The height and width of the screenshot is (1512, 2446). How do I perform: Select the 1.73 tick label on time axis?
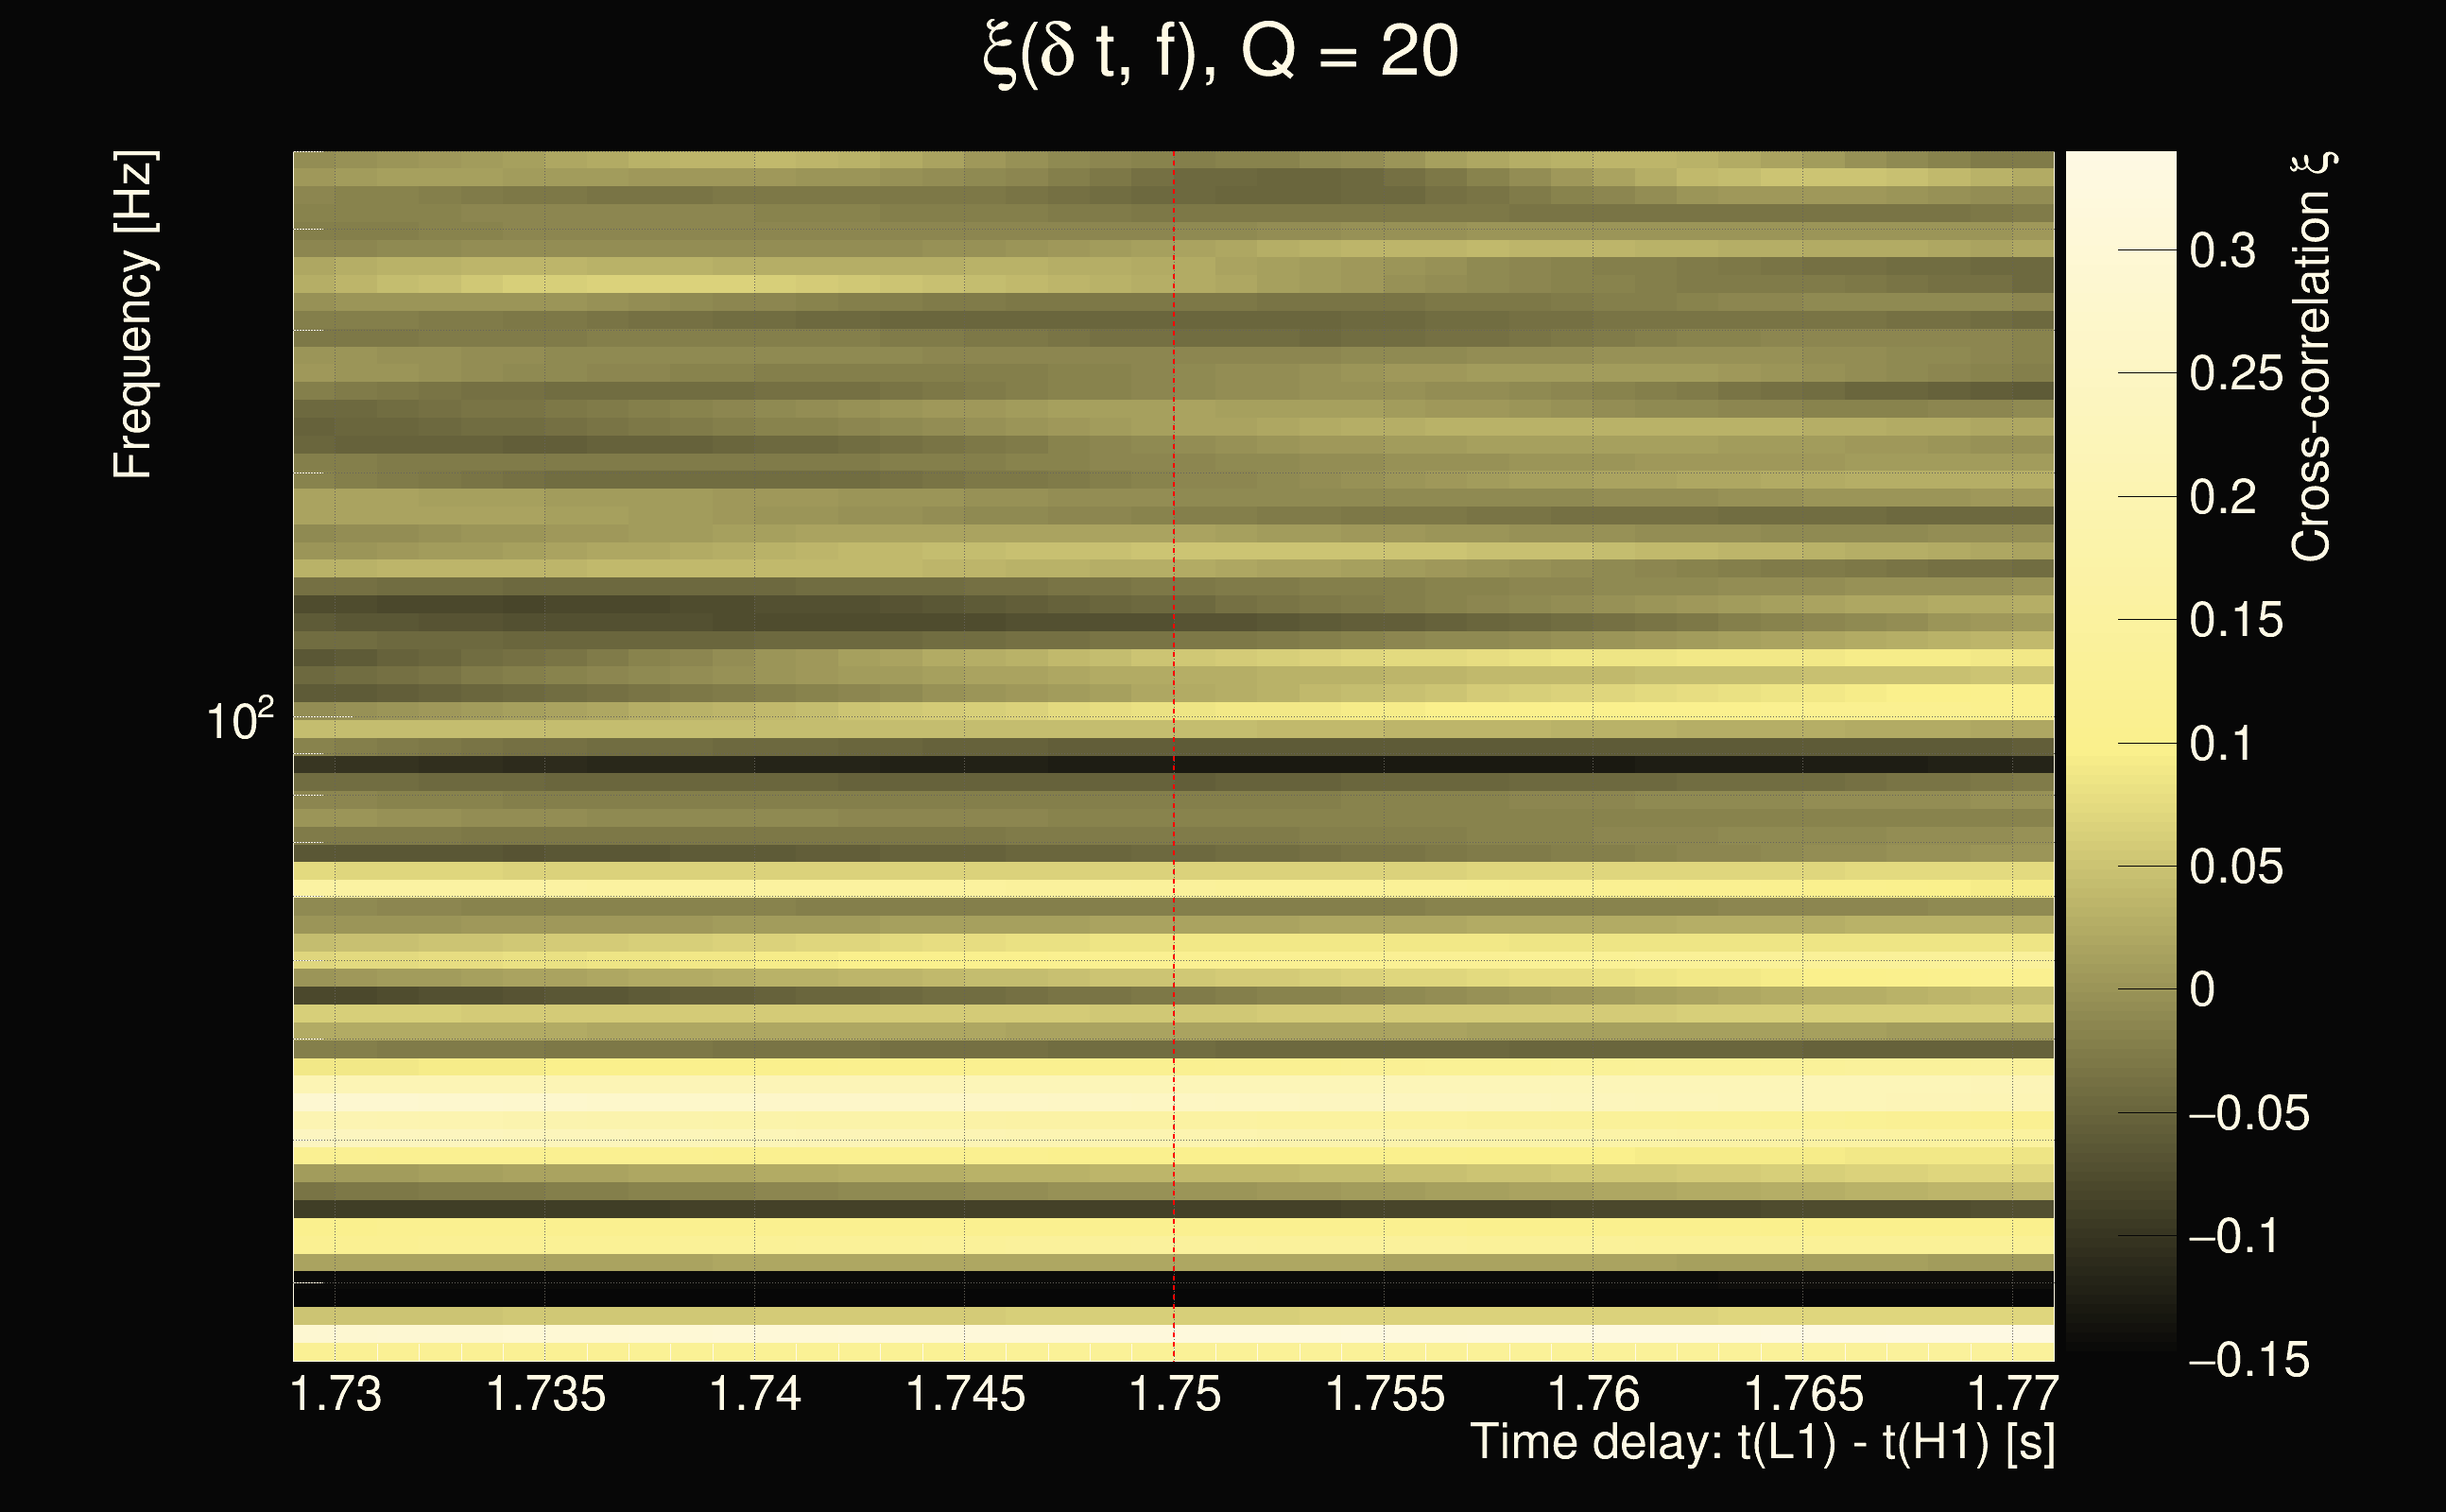336,1394
